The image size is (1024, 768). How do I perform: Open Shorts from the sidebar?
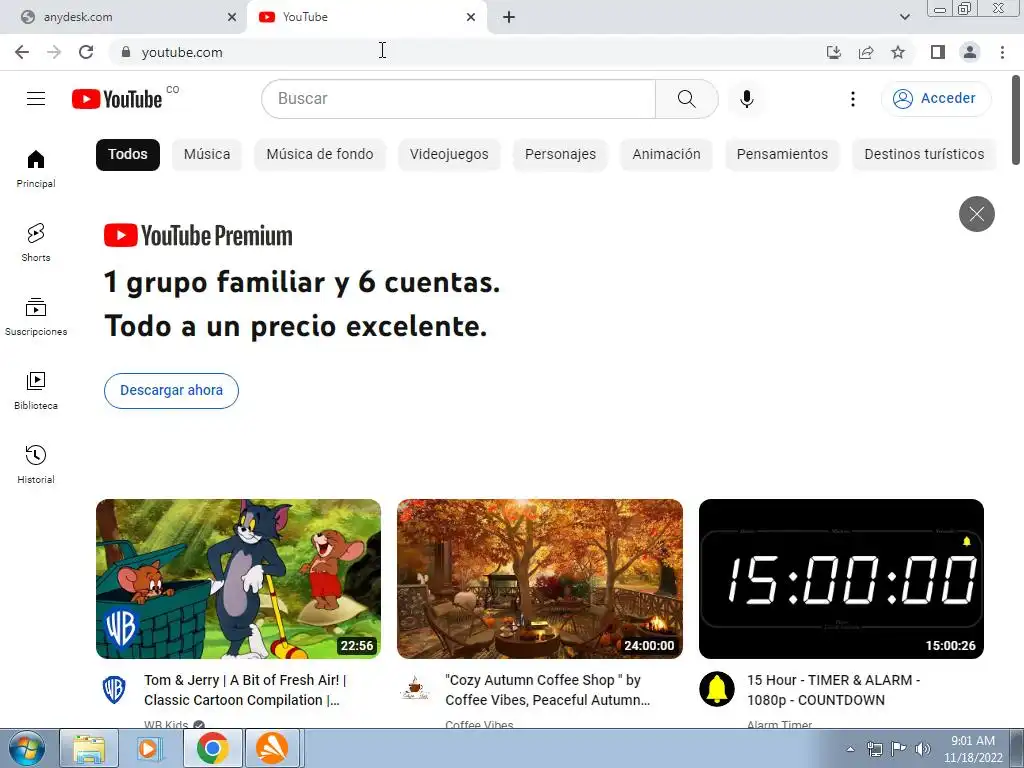[36, 242]
